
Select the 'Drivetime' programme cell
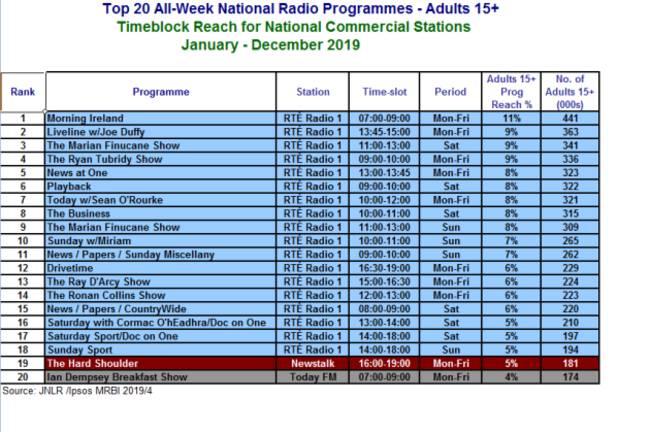(x=161, y=268)
